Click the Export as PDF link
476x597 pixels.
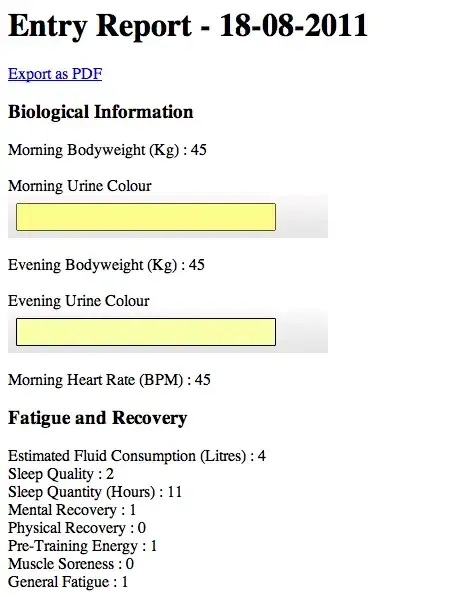tap(55, 74)
